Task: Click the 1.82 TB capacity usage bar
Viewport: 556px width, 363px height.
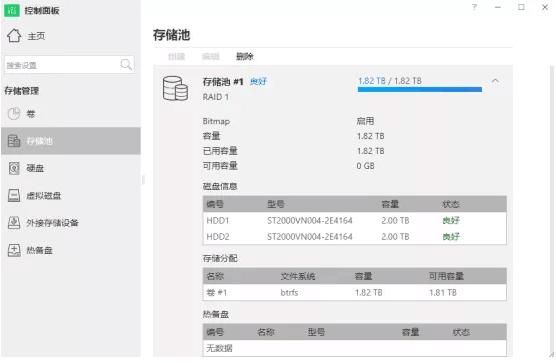Action: (x=420, y=90)
